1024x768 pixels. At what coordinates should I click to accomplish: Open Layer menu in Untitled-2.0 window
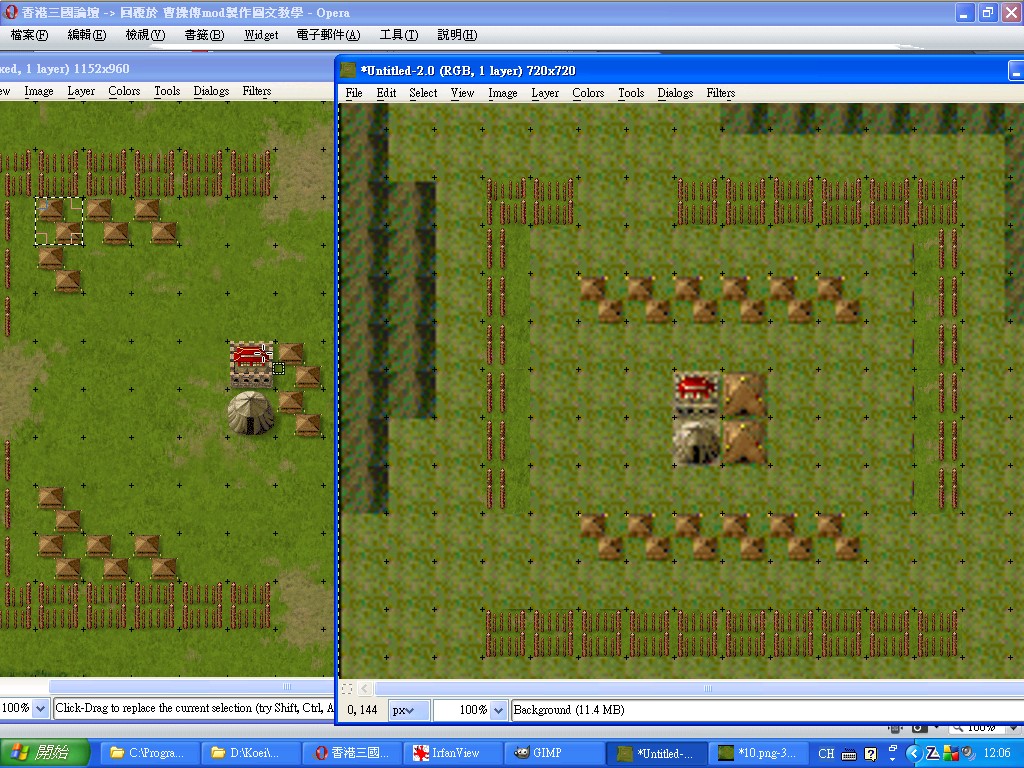pyautogui.click(x=545, y=93)
